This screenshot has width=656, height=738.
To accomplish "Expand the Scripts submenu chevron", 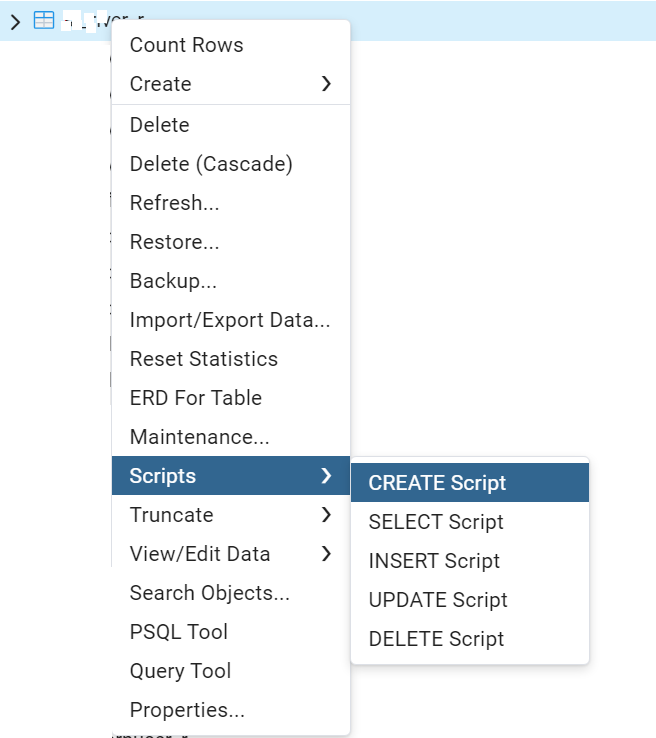I will coord(326,475).
